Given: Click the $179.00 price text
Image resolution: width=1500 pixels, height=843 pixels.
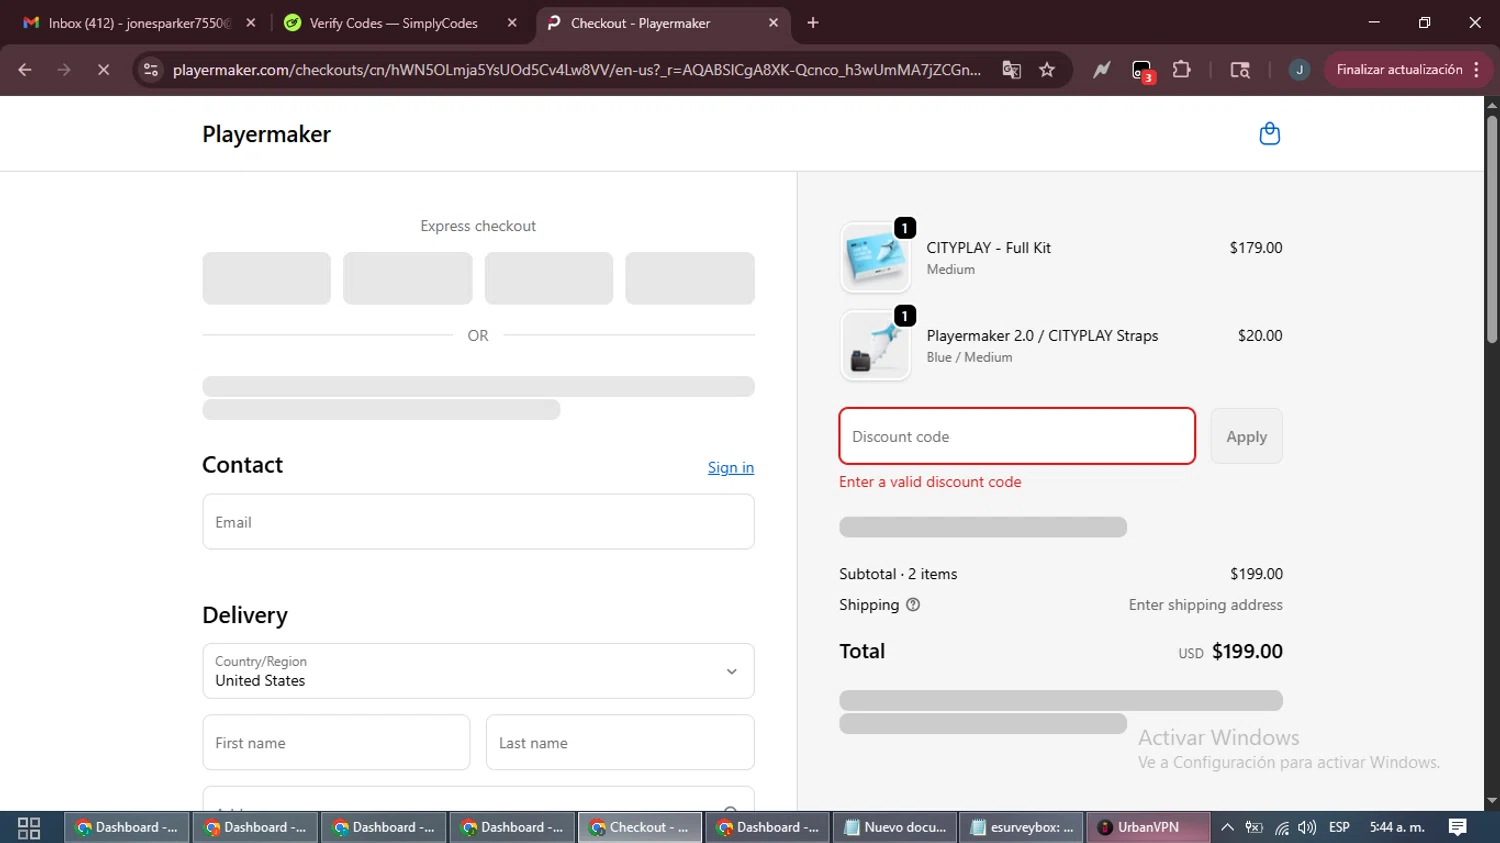Looking at the screenshot, I should [x=1256, y=248].
